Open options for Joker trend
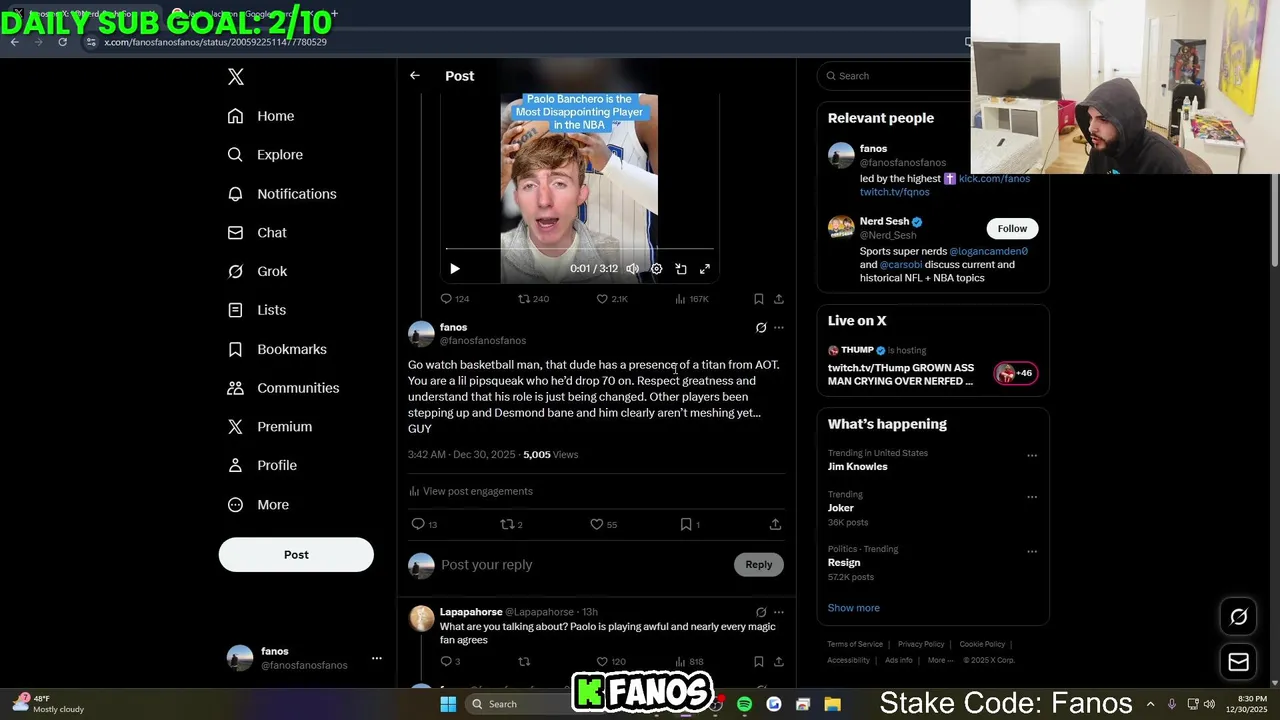This screenshot has width=1280, height=720. click(1032, 497)
